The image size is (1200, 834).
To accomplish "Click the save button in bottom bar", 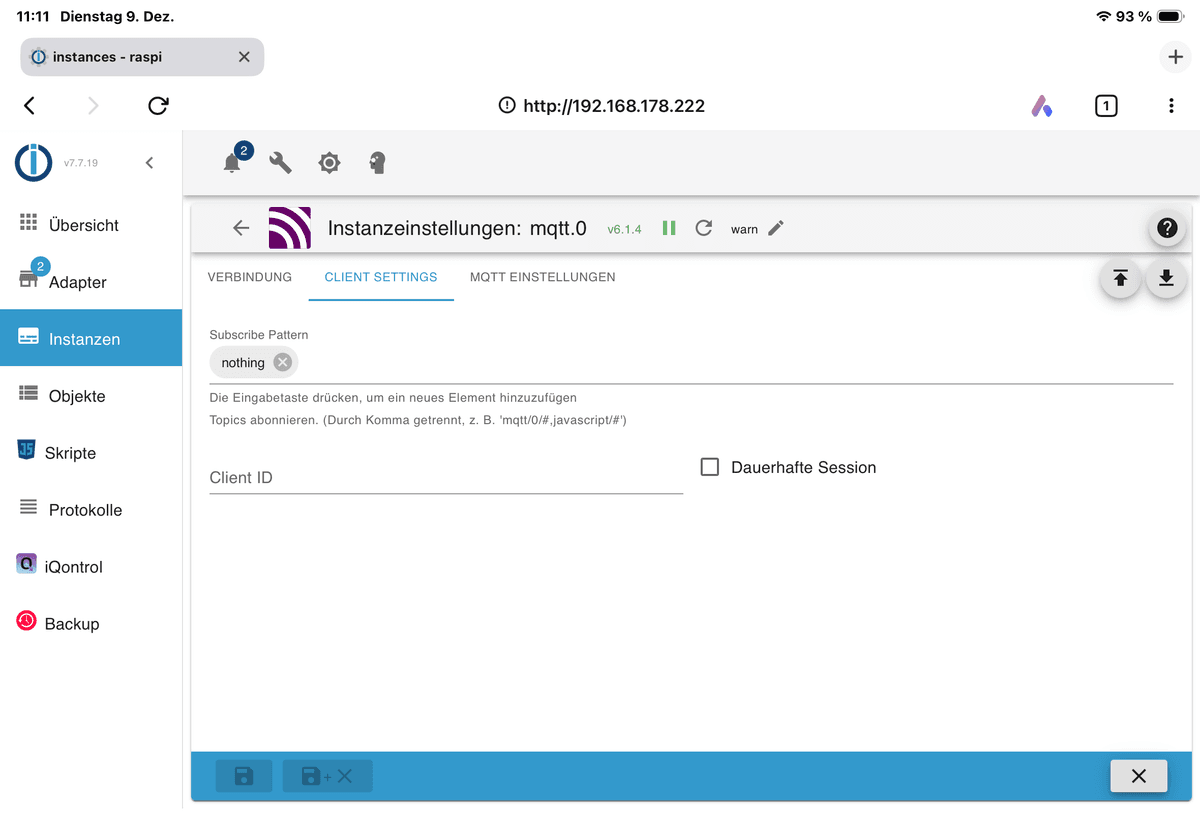I will (x=244, y=776).
